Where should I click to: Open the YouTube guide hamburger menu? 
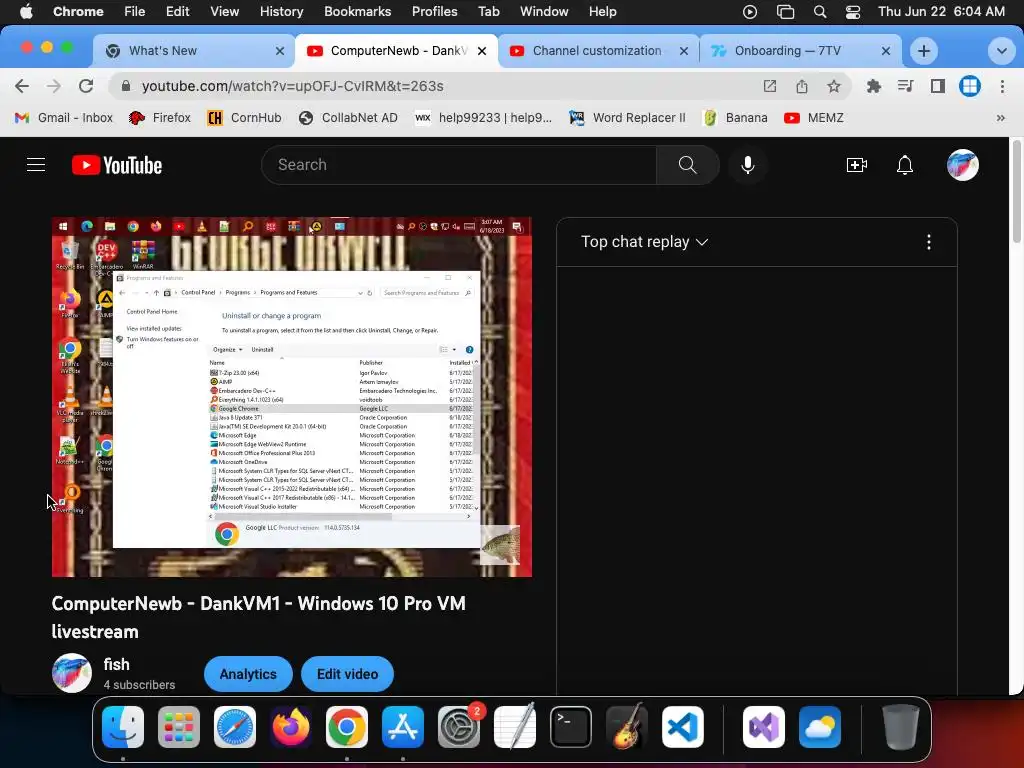pos(36,165)
